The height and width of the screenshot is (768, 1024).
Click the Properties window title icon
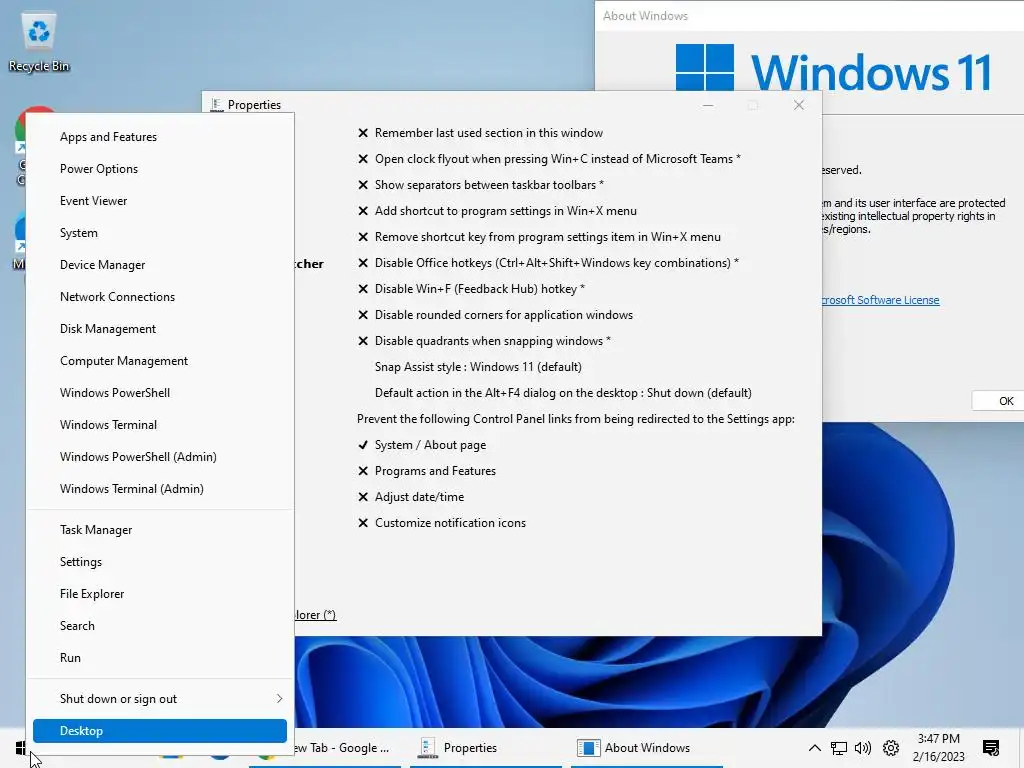pyautogui.click(x=217, y=104)
